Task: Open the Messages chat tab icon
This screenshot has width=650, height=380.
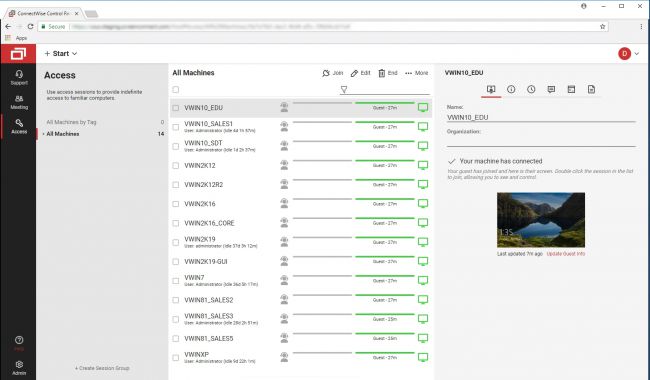Action: point(551,90)
